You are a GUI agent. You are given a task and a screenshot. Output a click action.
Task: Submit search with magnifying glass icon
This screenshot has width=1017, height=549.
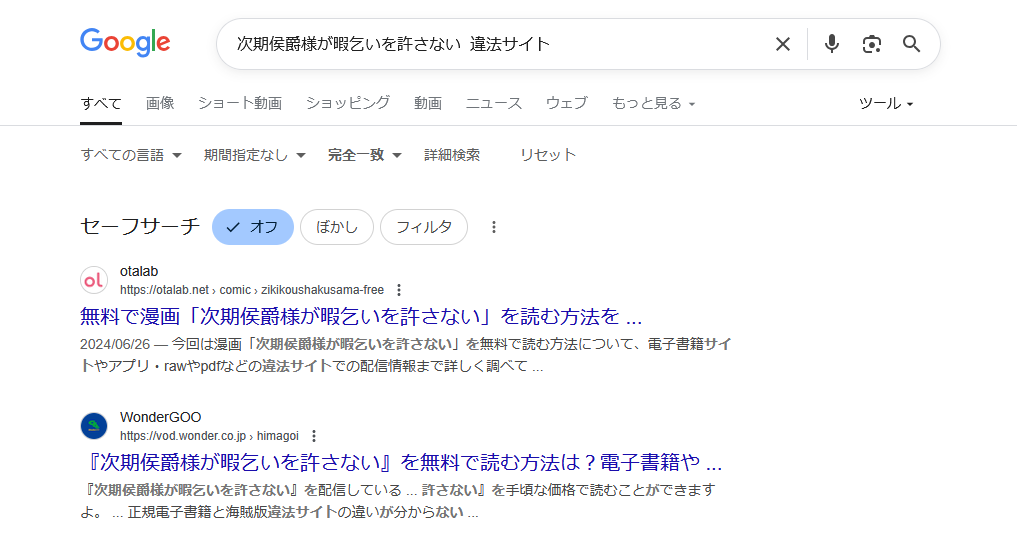911,44
